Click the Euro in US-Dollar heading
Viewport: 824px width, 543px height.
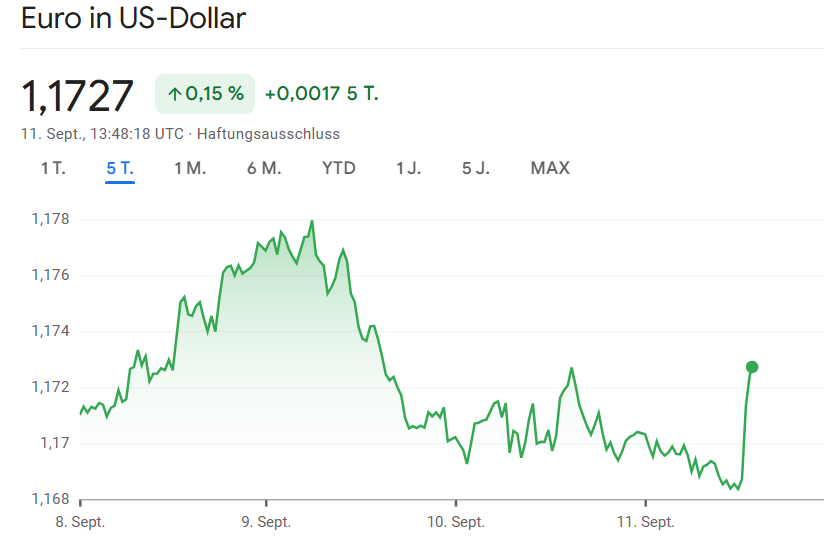point(134,19)
